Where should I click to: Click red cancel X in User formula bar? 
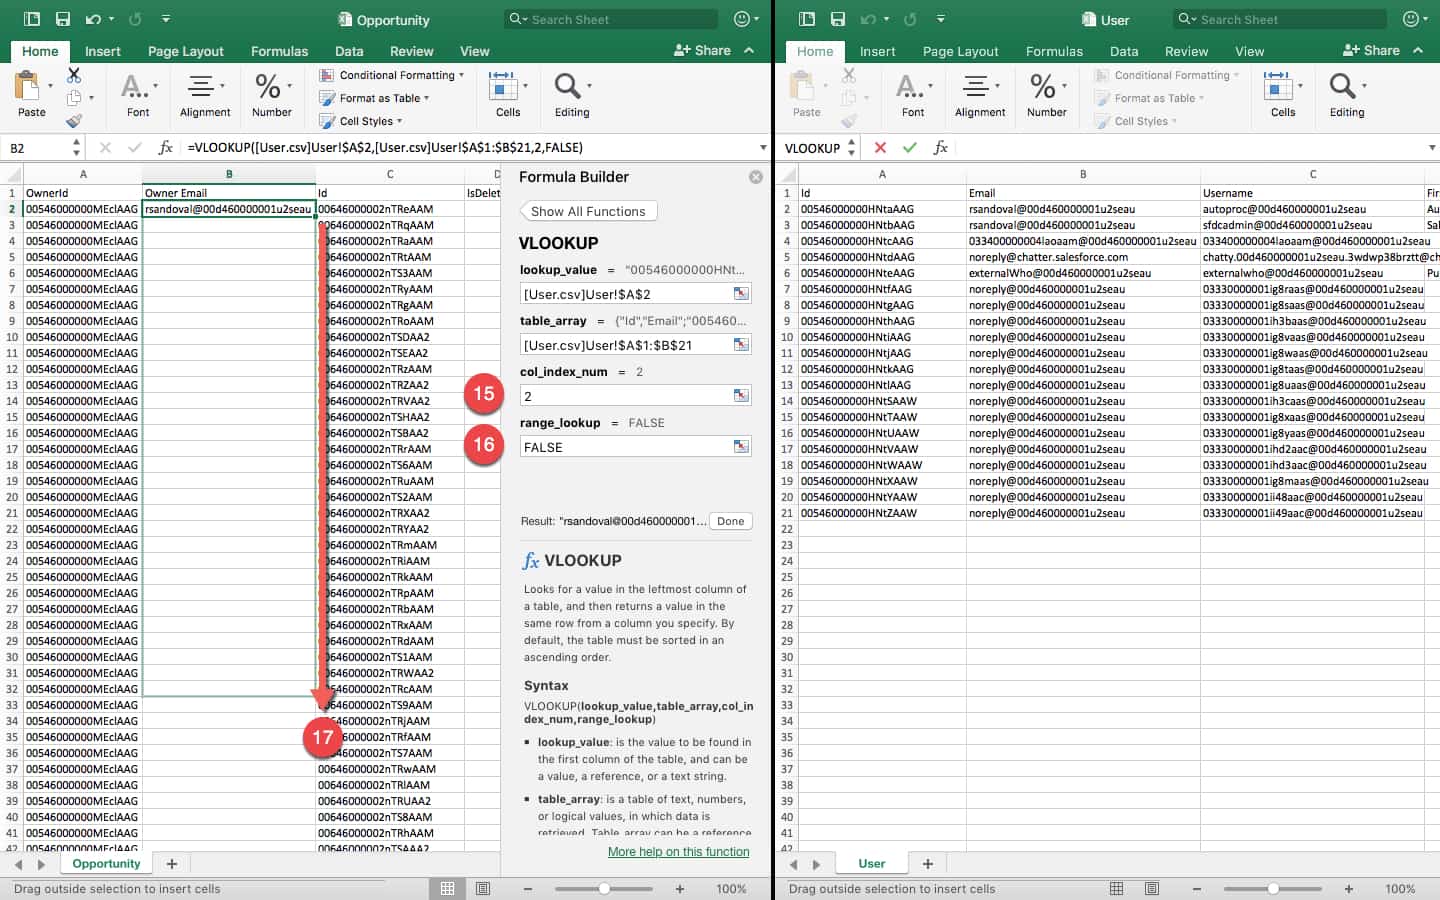(880, 147)
